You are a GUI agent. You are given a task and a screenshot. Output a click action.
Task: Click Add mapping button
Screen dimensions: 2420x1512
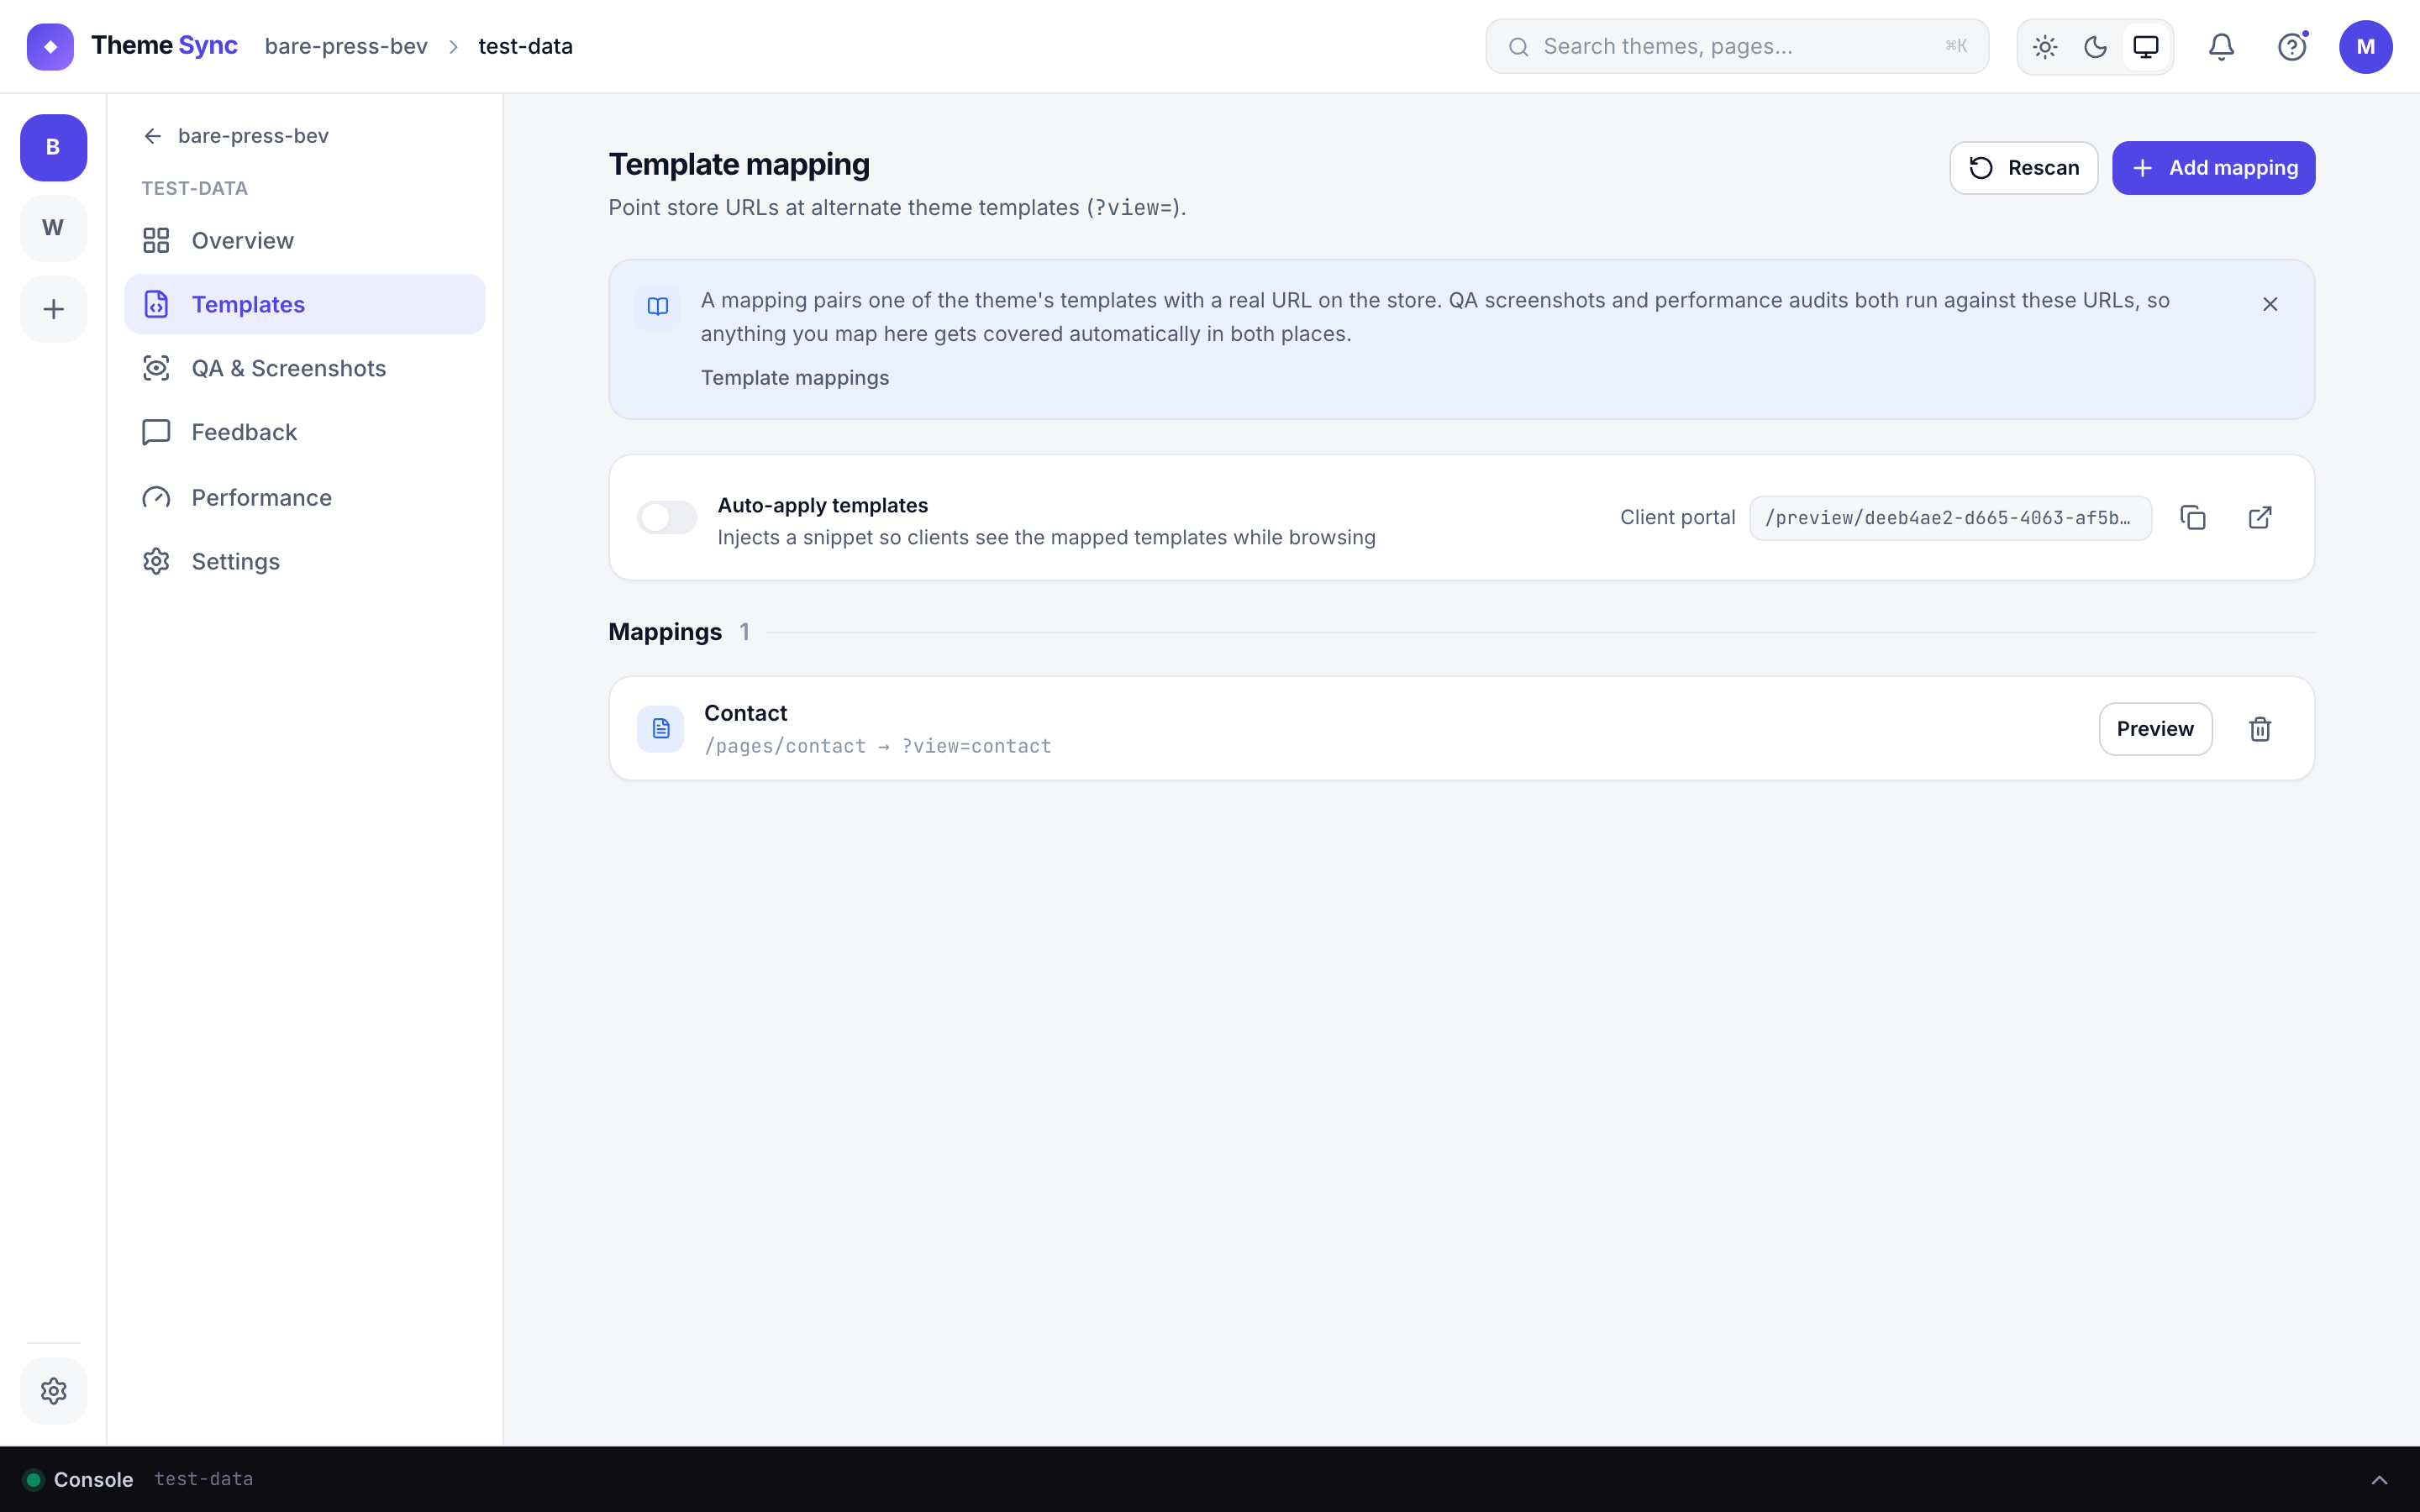coord(2213,168)
